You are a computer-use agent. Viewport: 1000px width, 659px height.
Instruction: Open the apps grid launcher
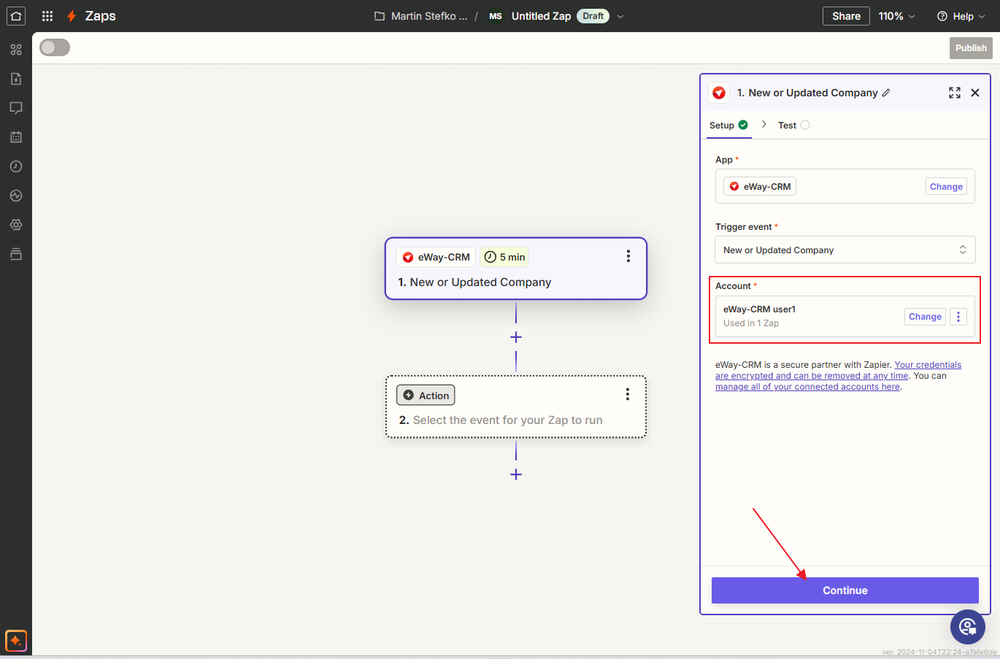tap(47, 16)
